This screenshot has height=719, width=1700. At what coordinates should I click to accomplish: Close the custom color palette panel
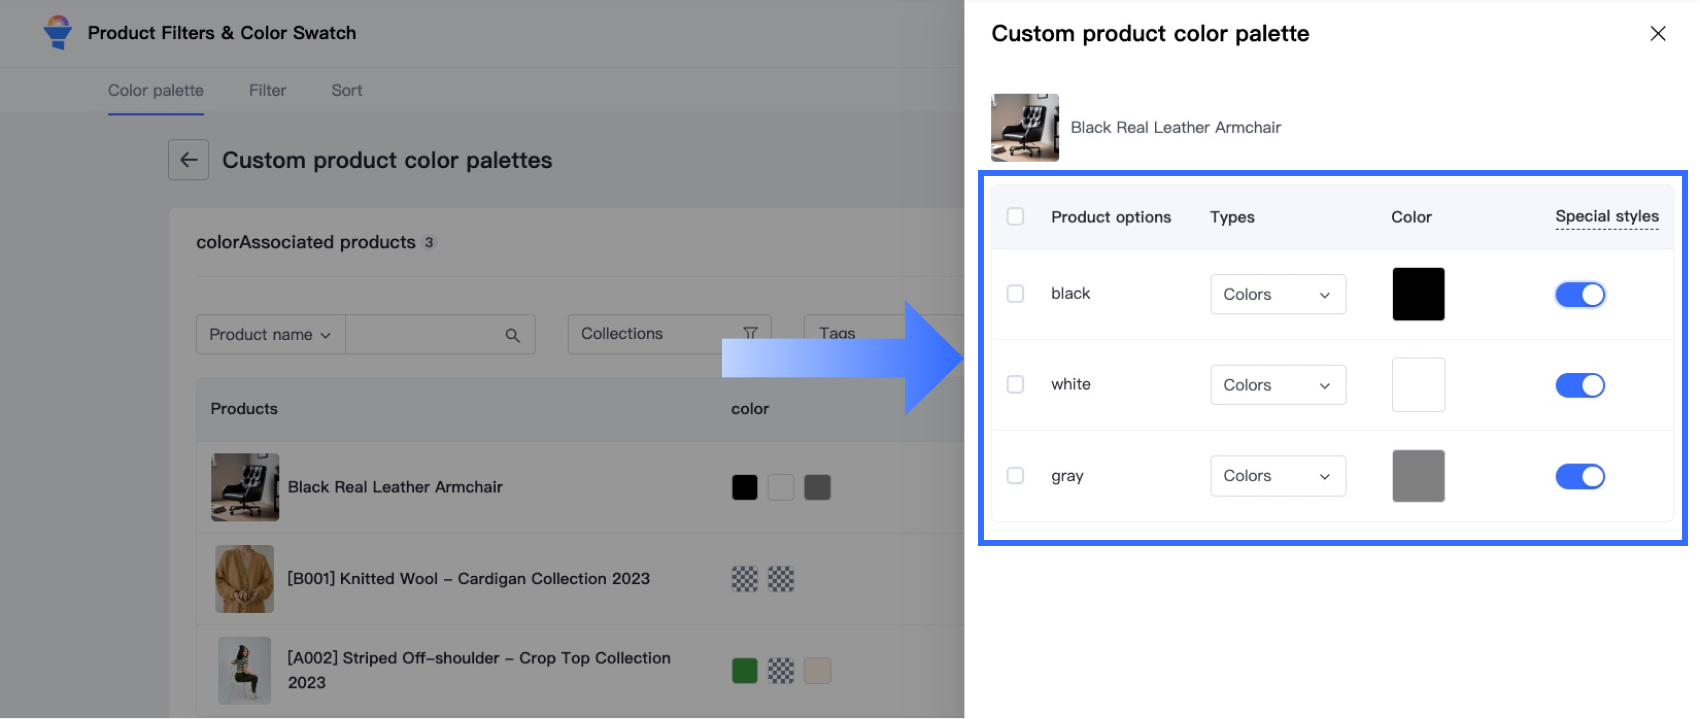(x=1657, y=34)
